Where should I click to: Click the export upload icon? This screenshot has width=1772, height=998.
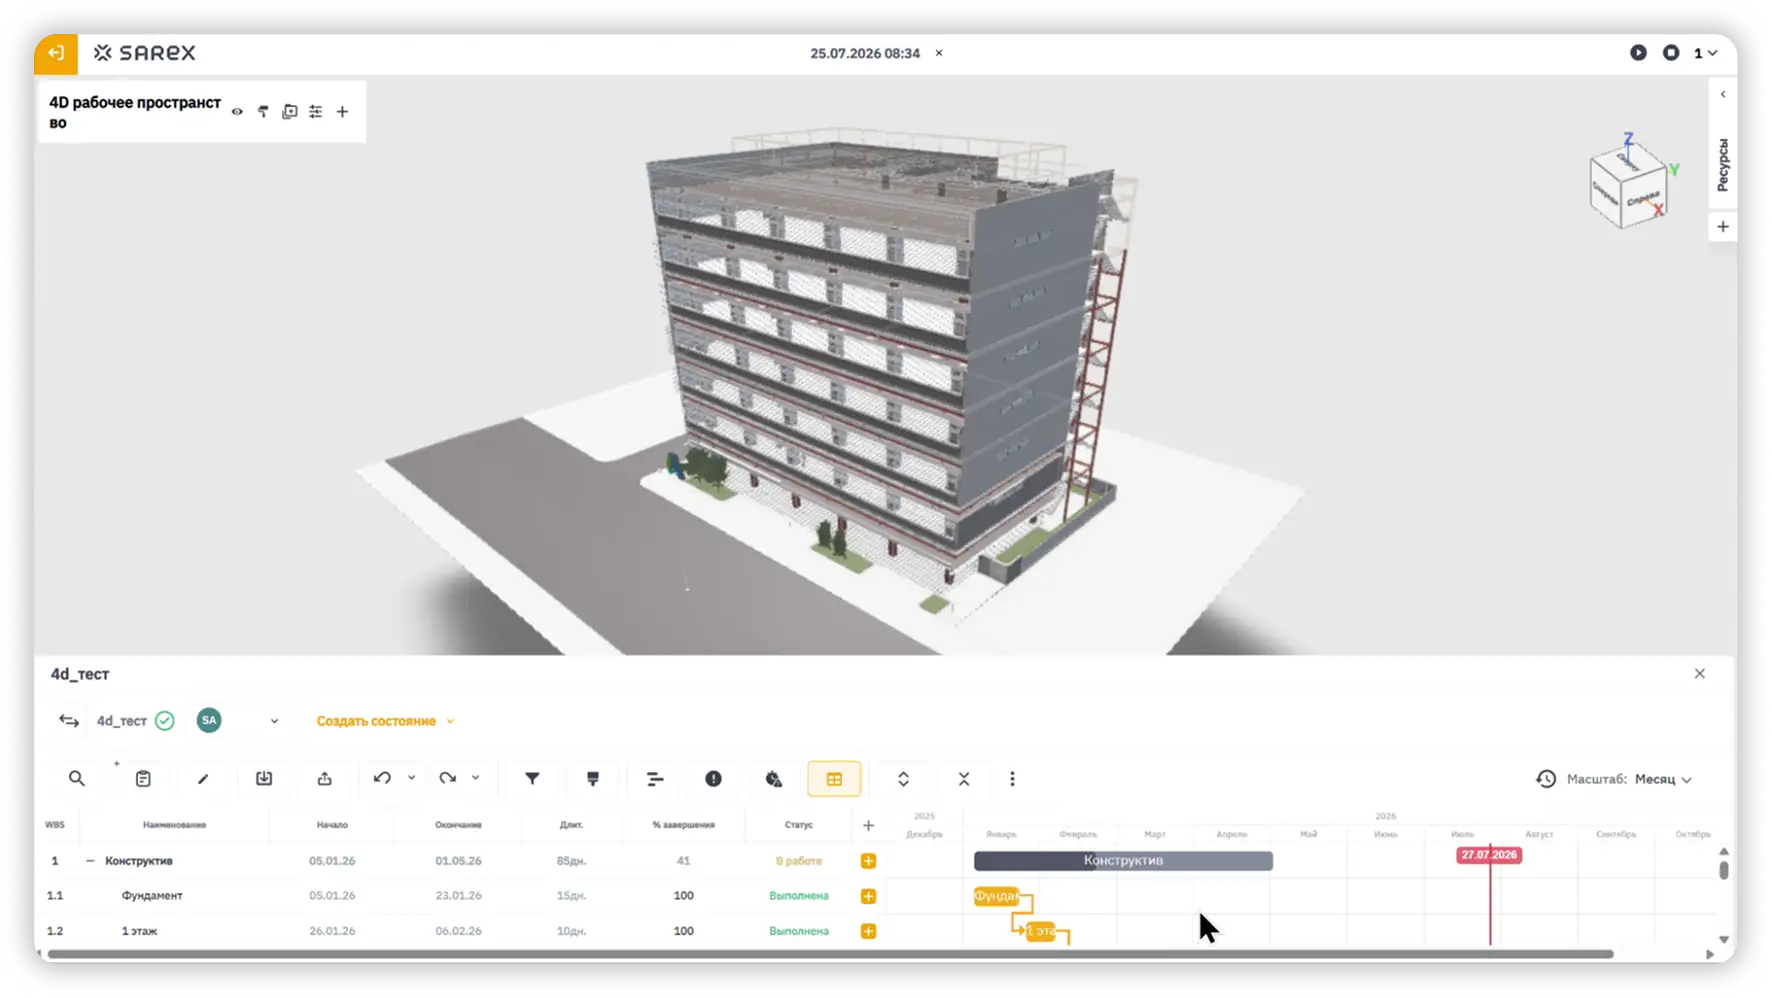point(325,779)
